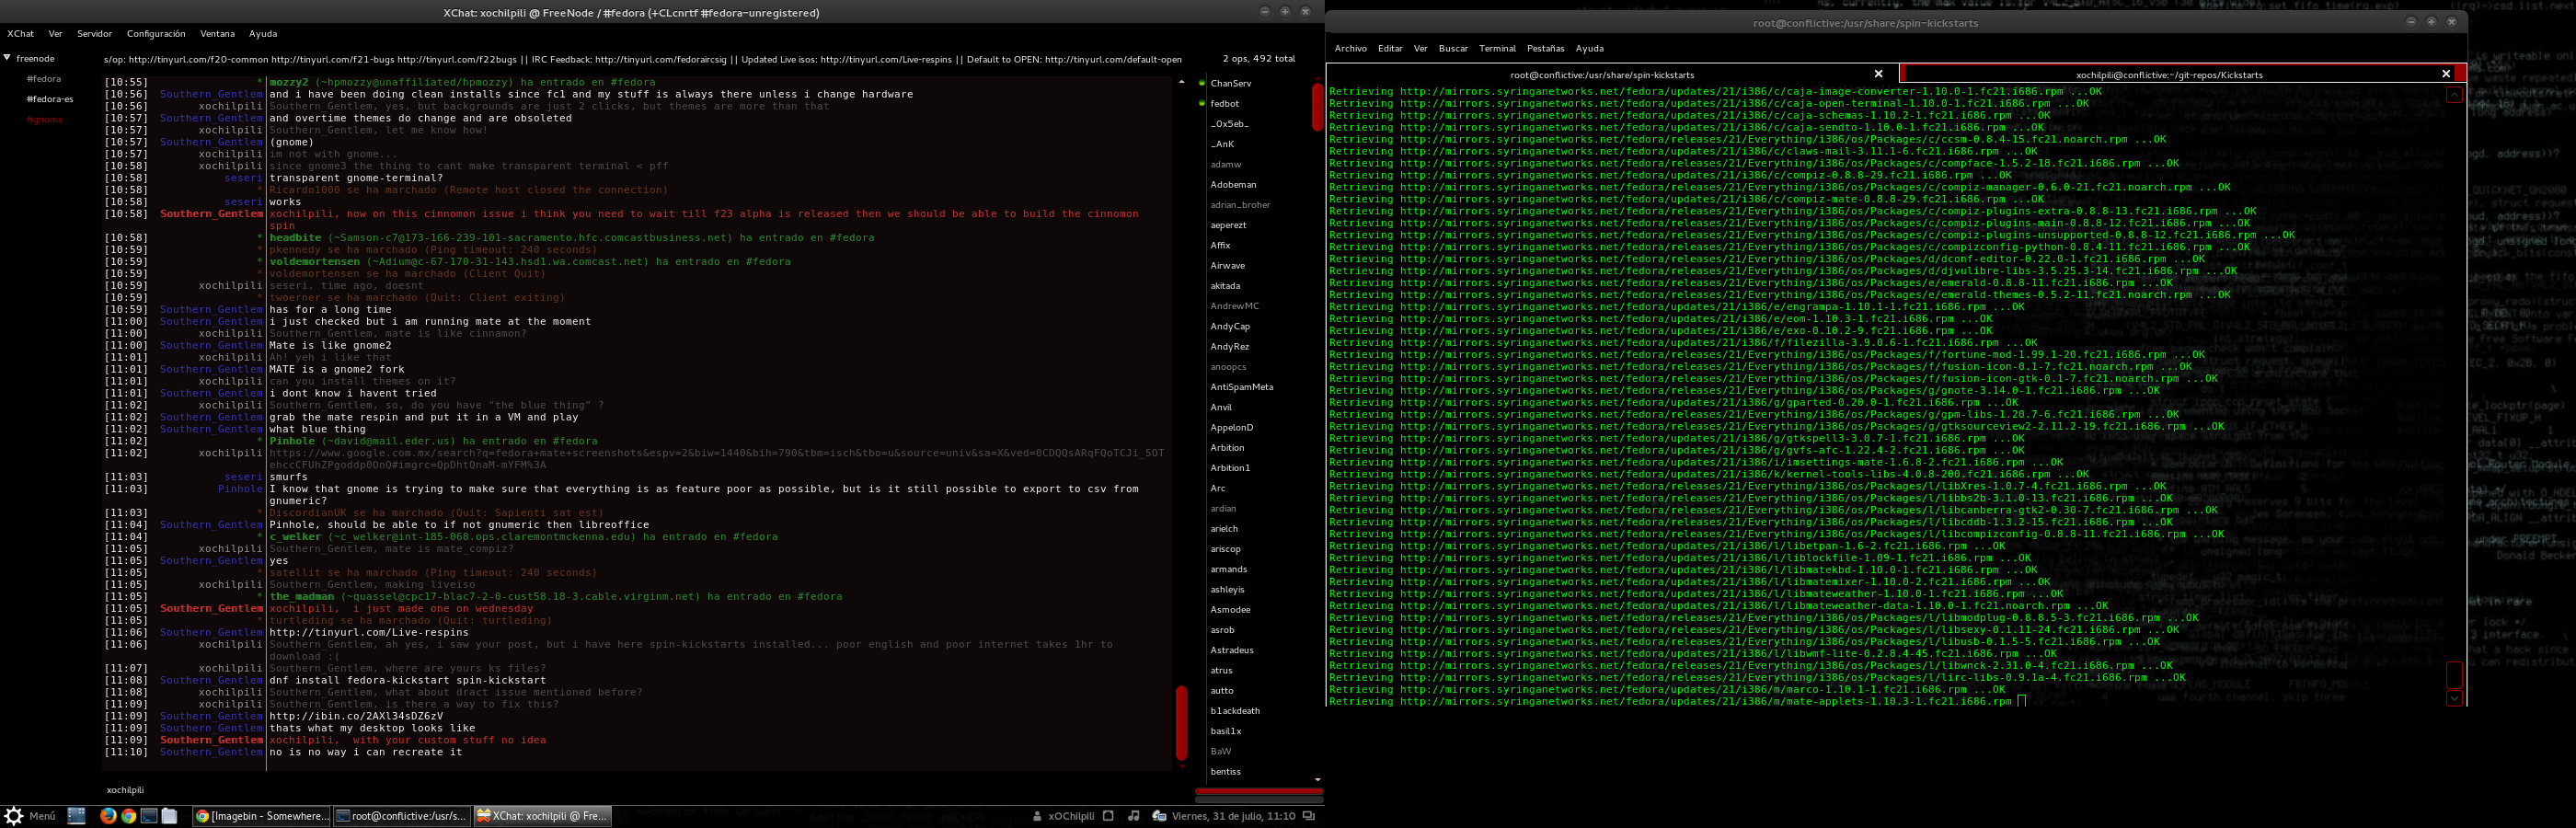
Task: Open the tinyurl.com/Live-respins link in chat
Action: 369,632
